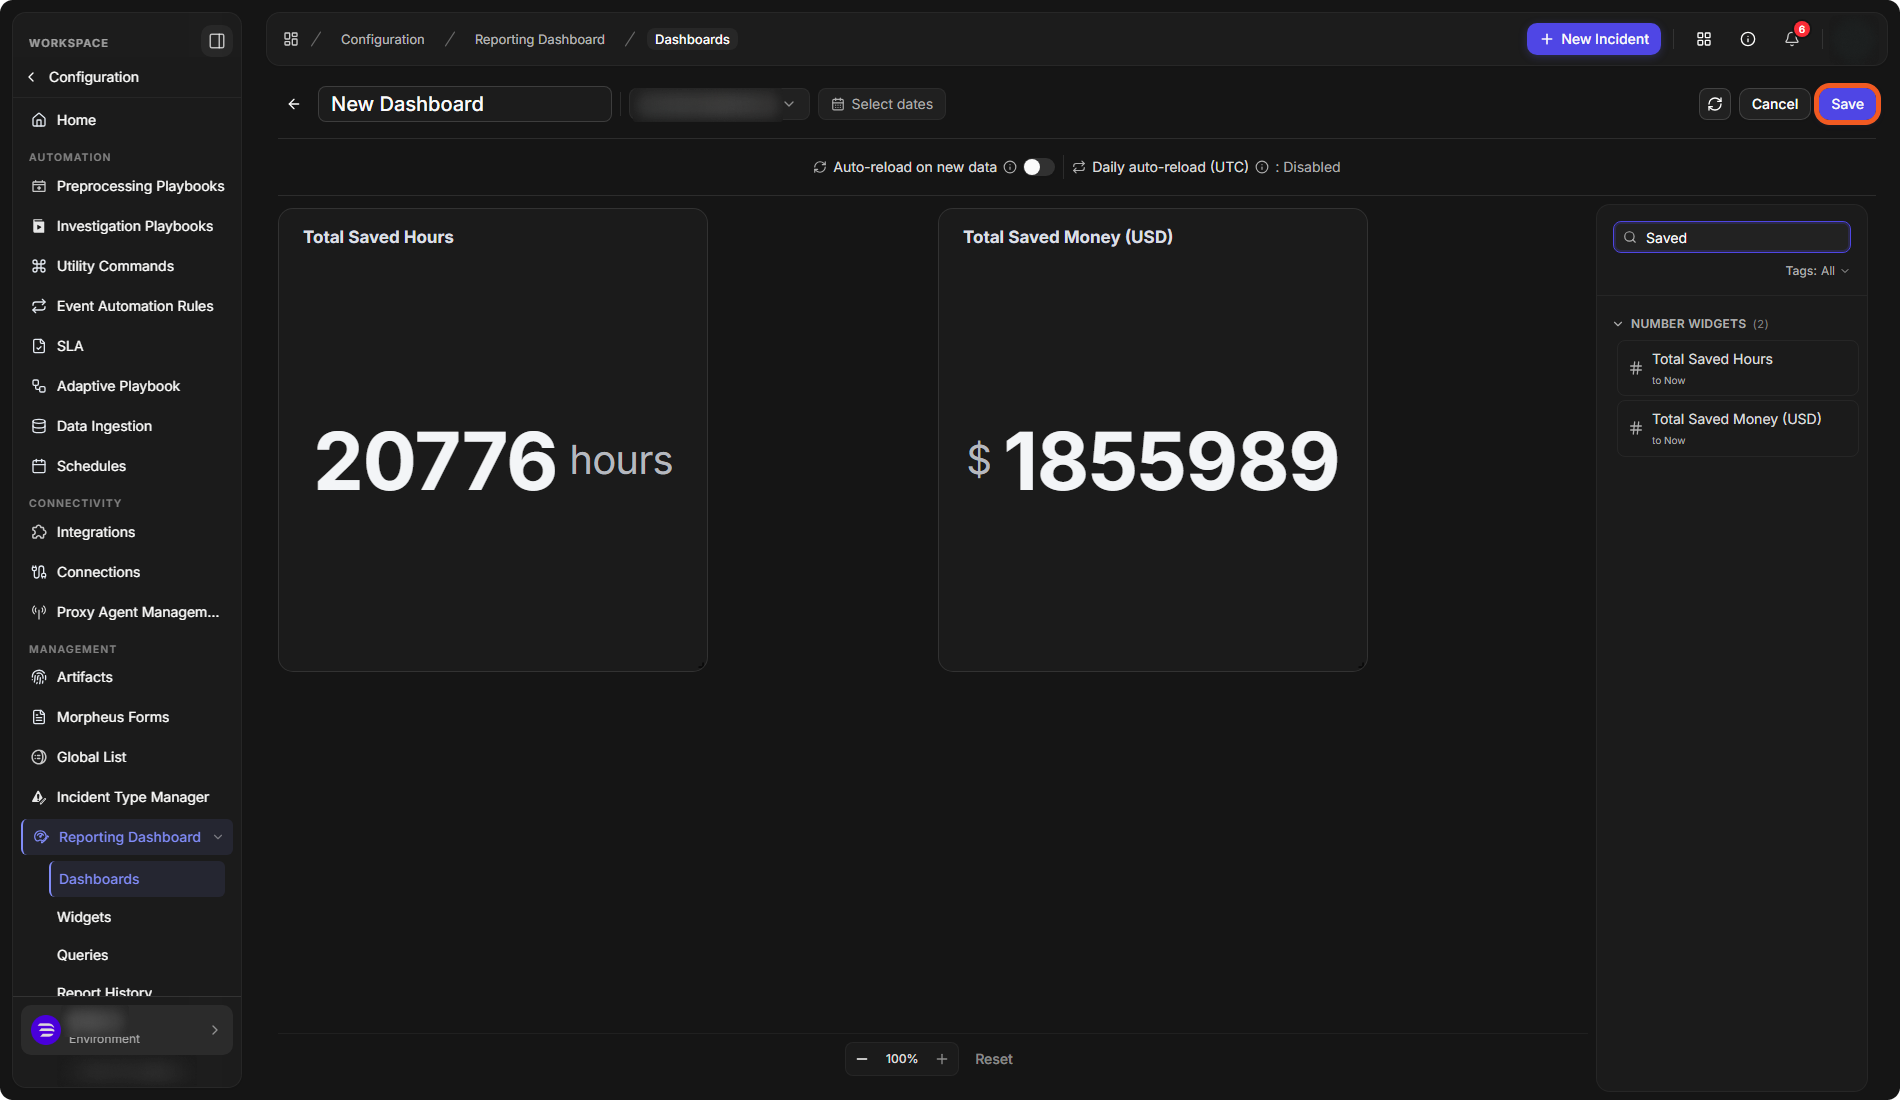Click the New Incident button
Viewport: 1900px width, 1100px height.
1594,39
